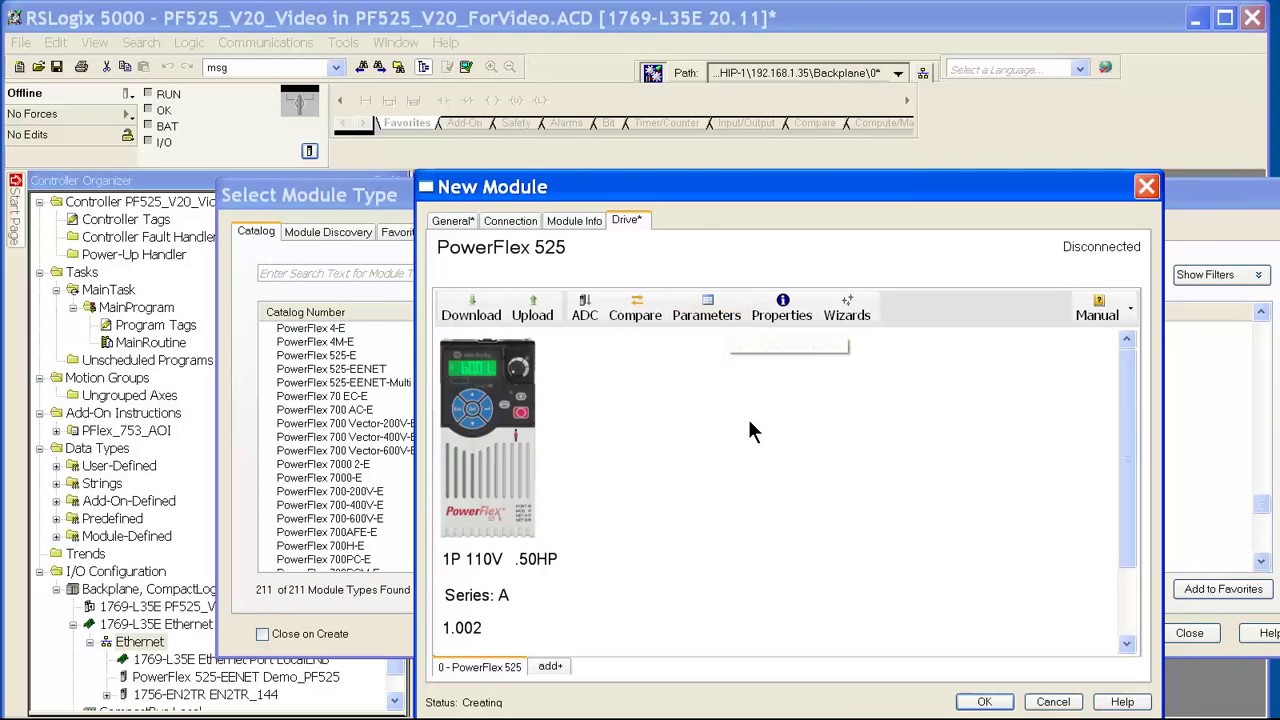Select PowerFlex 70 EC-E in catalog list
This screenshot has width=1280, height=720.
click(322, 396)
